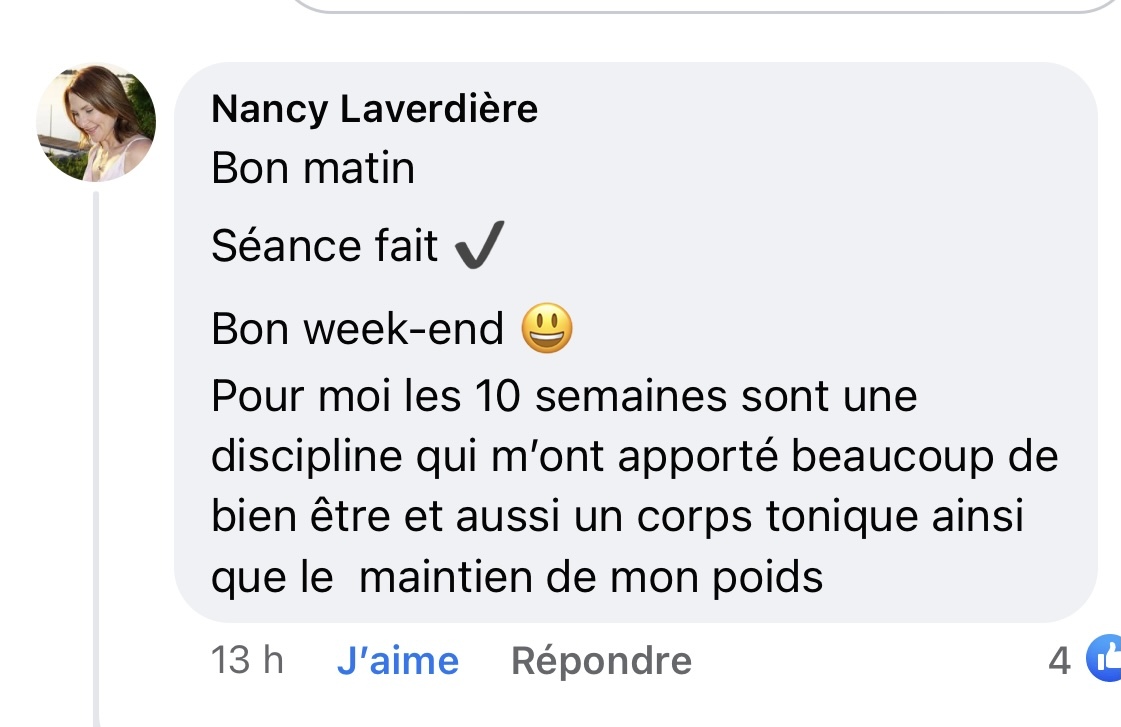View the reaction count of 4

pos(1059,661)
